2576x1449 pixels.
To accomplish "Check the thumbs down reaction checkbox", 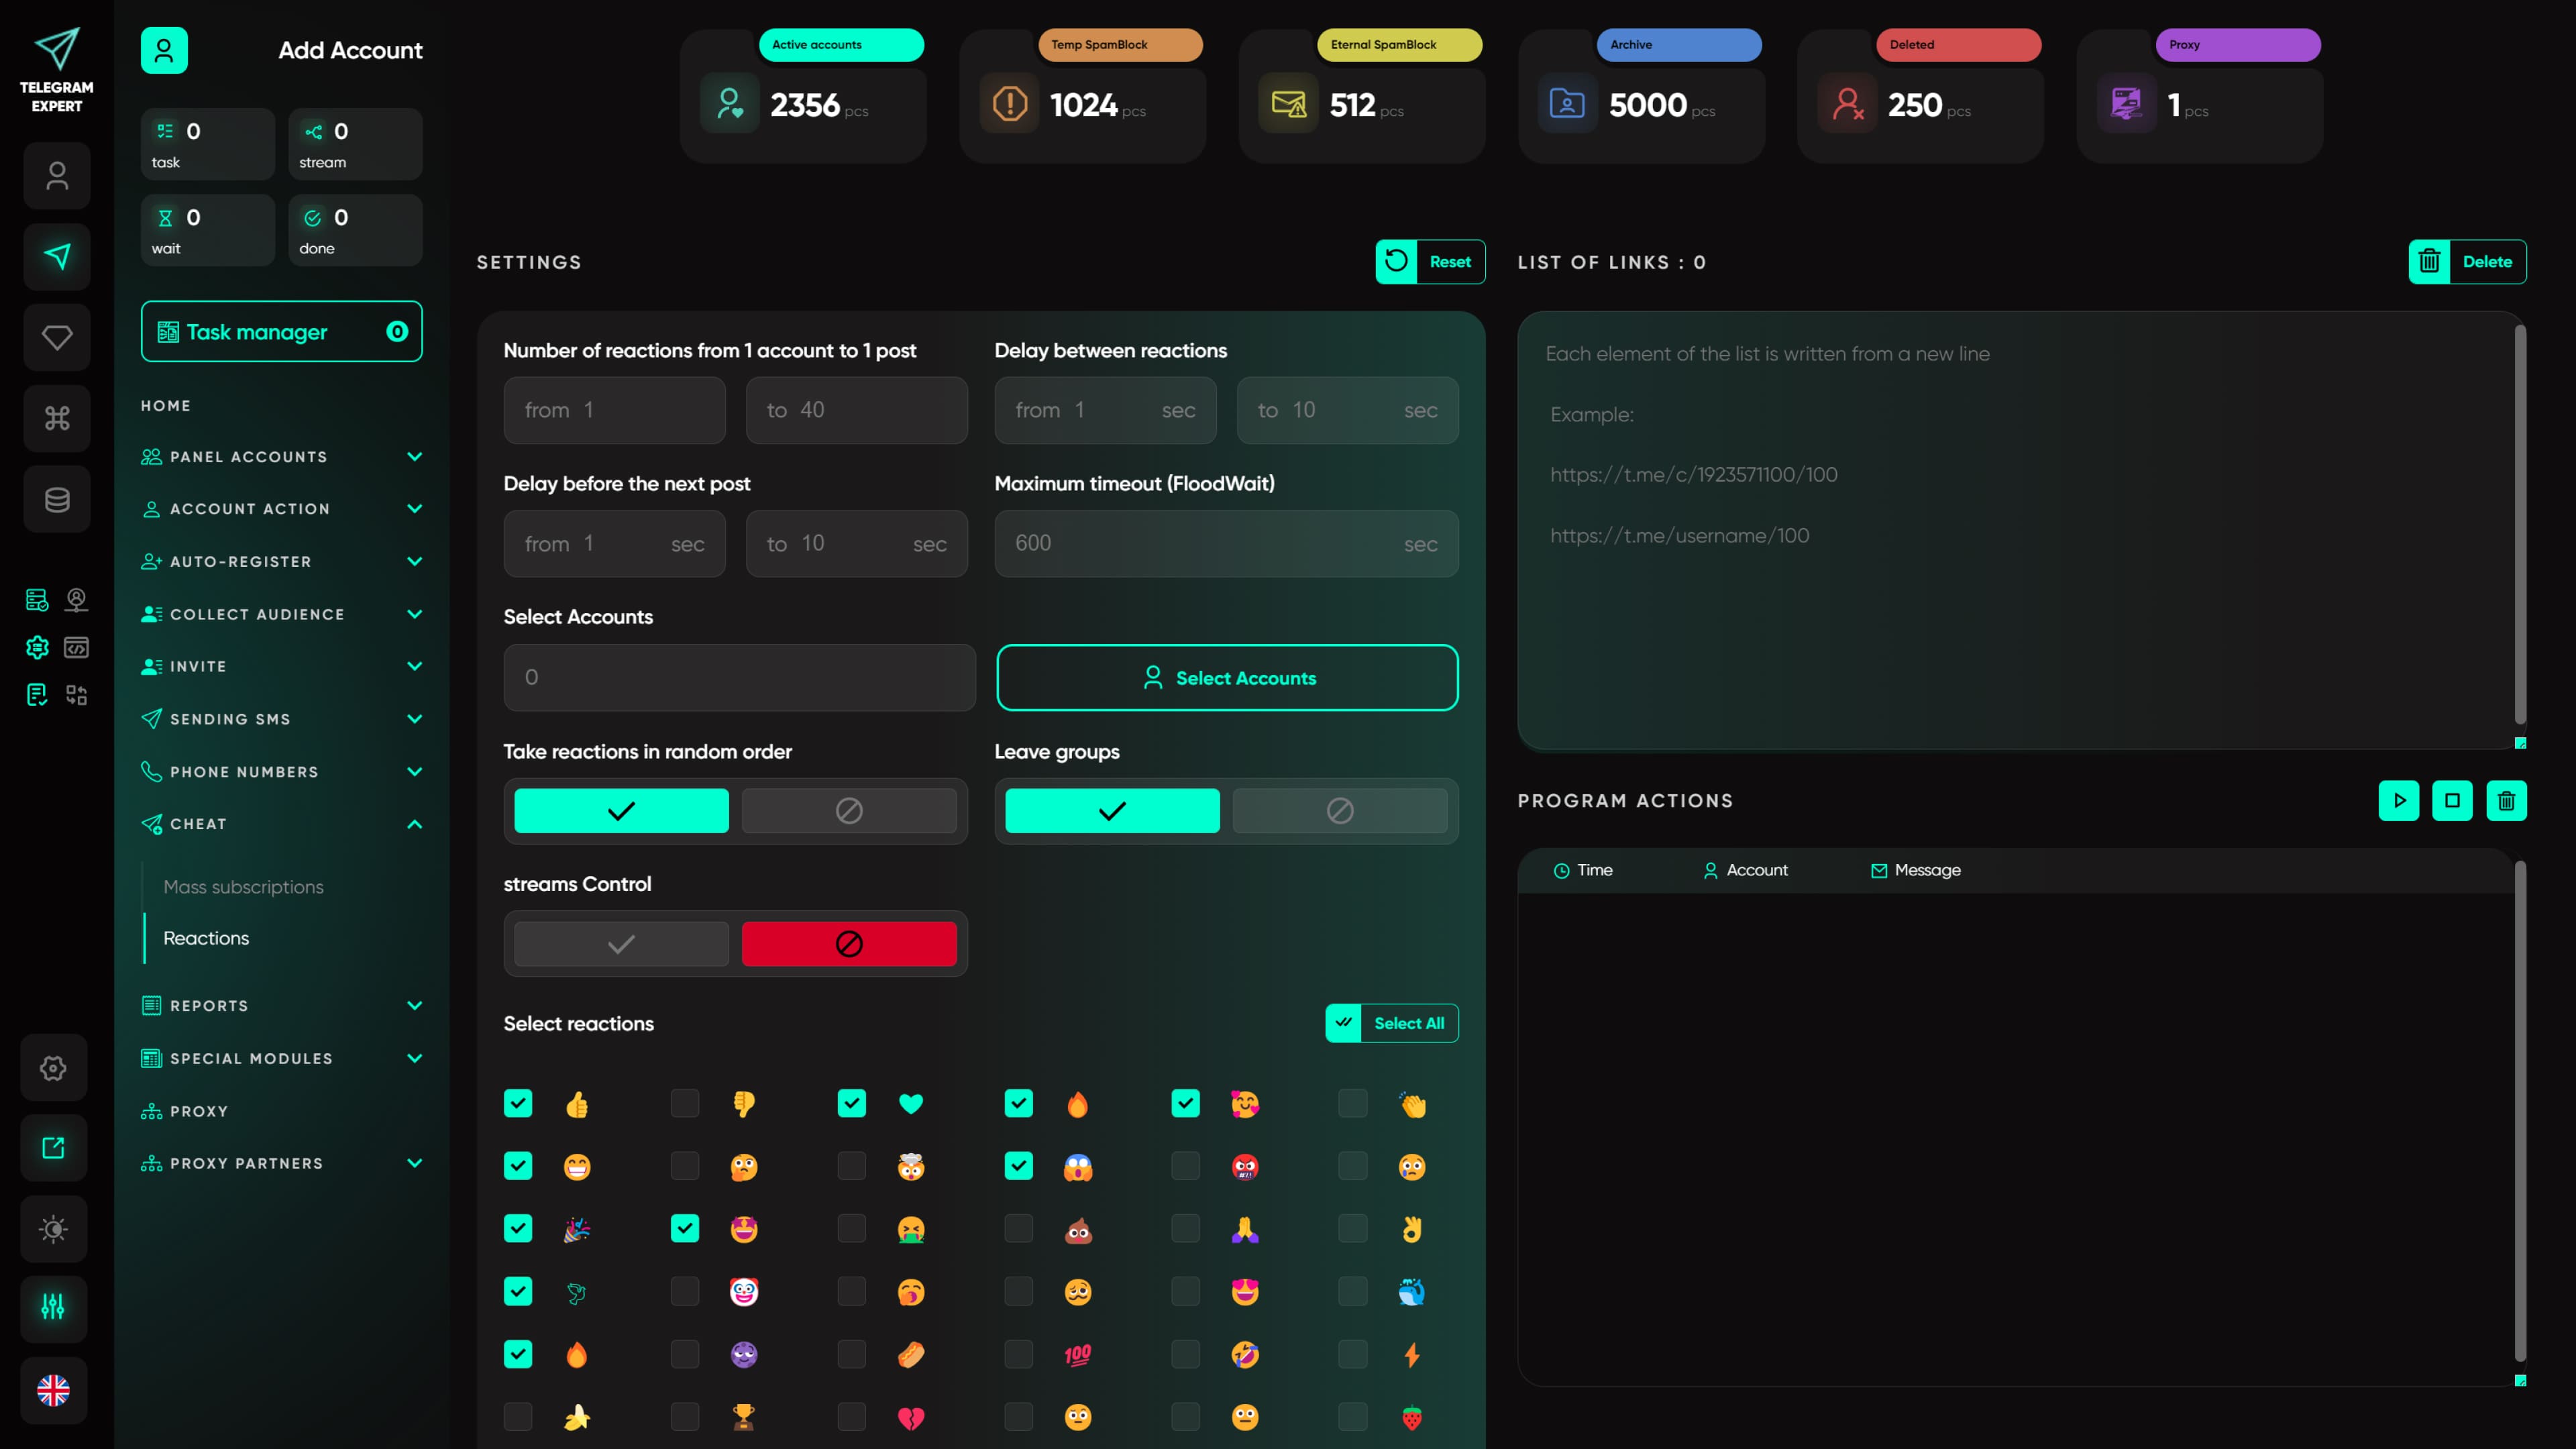I will pyautogui.click(x=685, y=1104).
